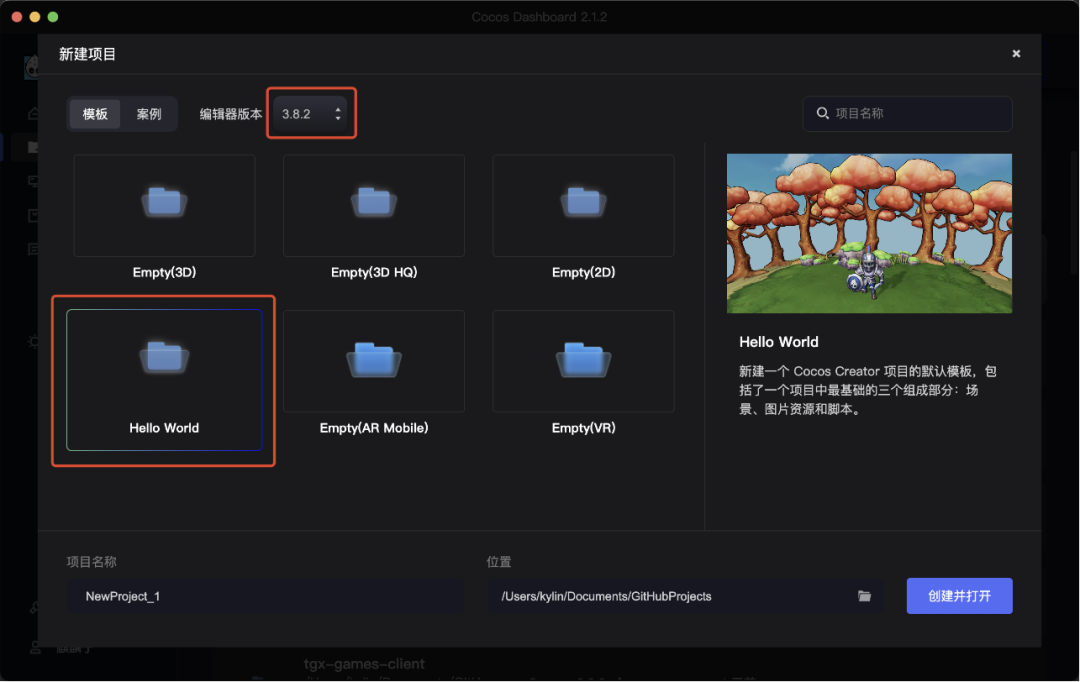Edit the NewProject_1 project name field
The width and height of the screenshot is (1080, 682).
266,596
